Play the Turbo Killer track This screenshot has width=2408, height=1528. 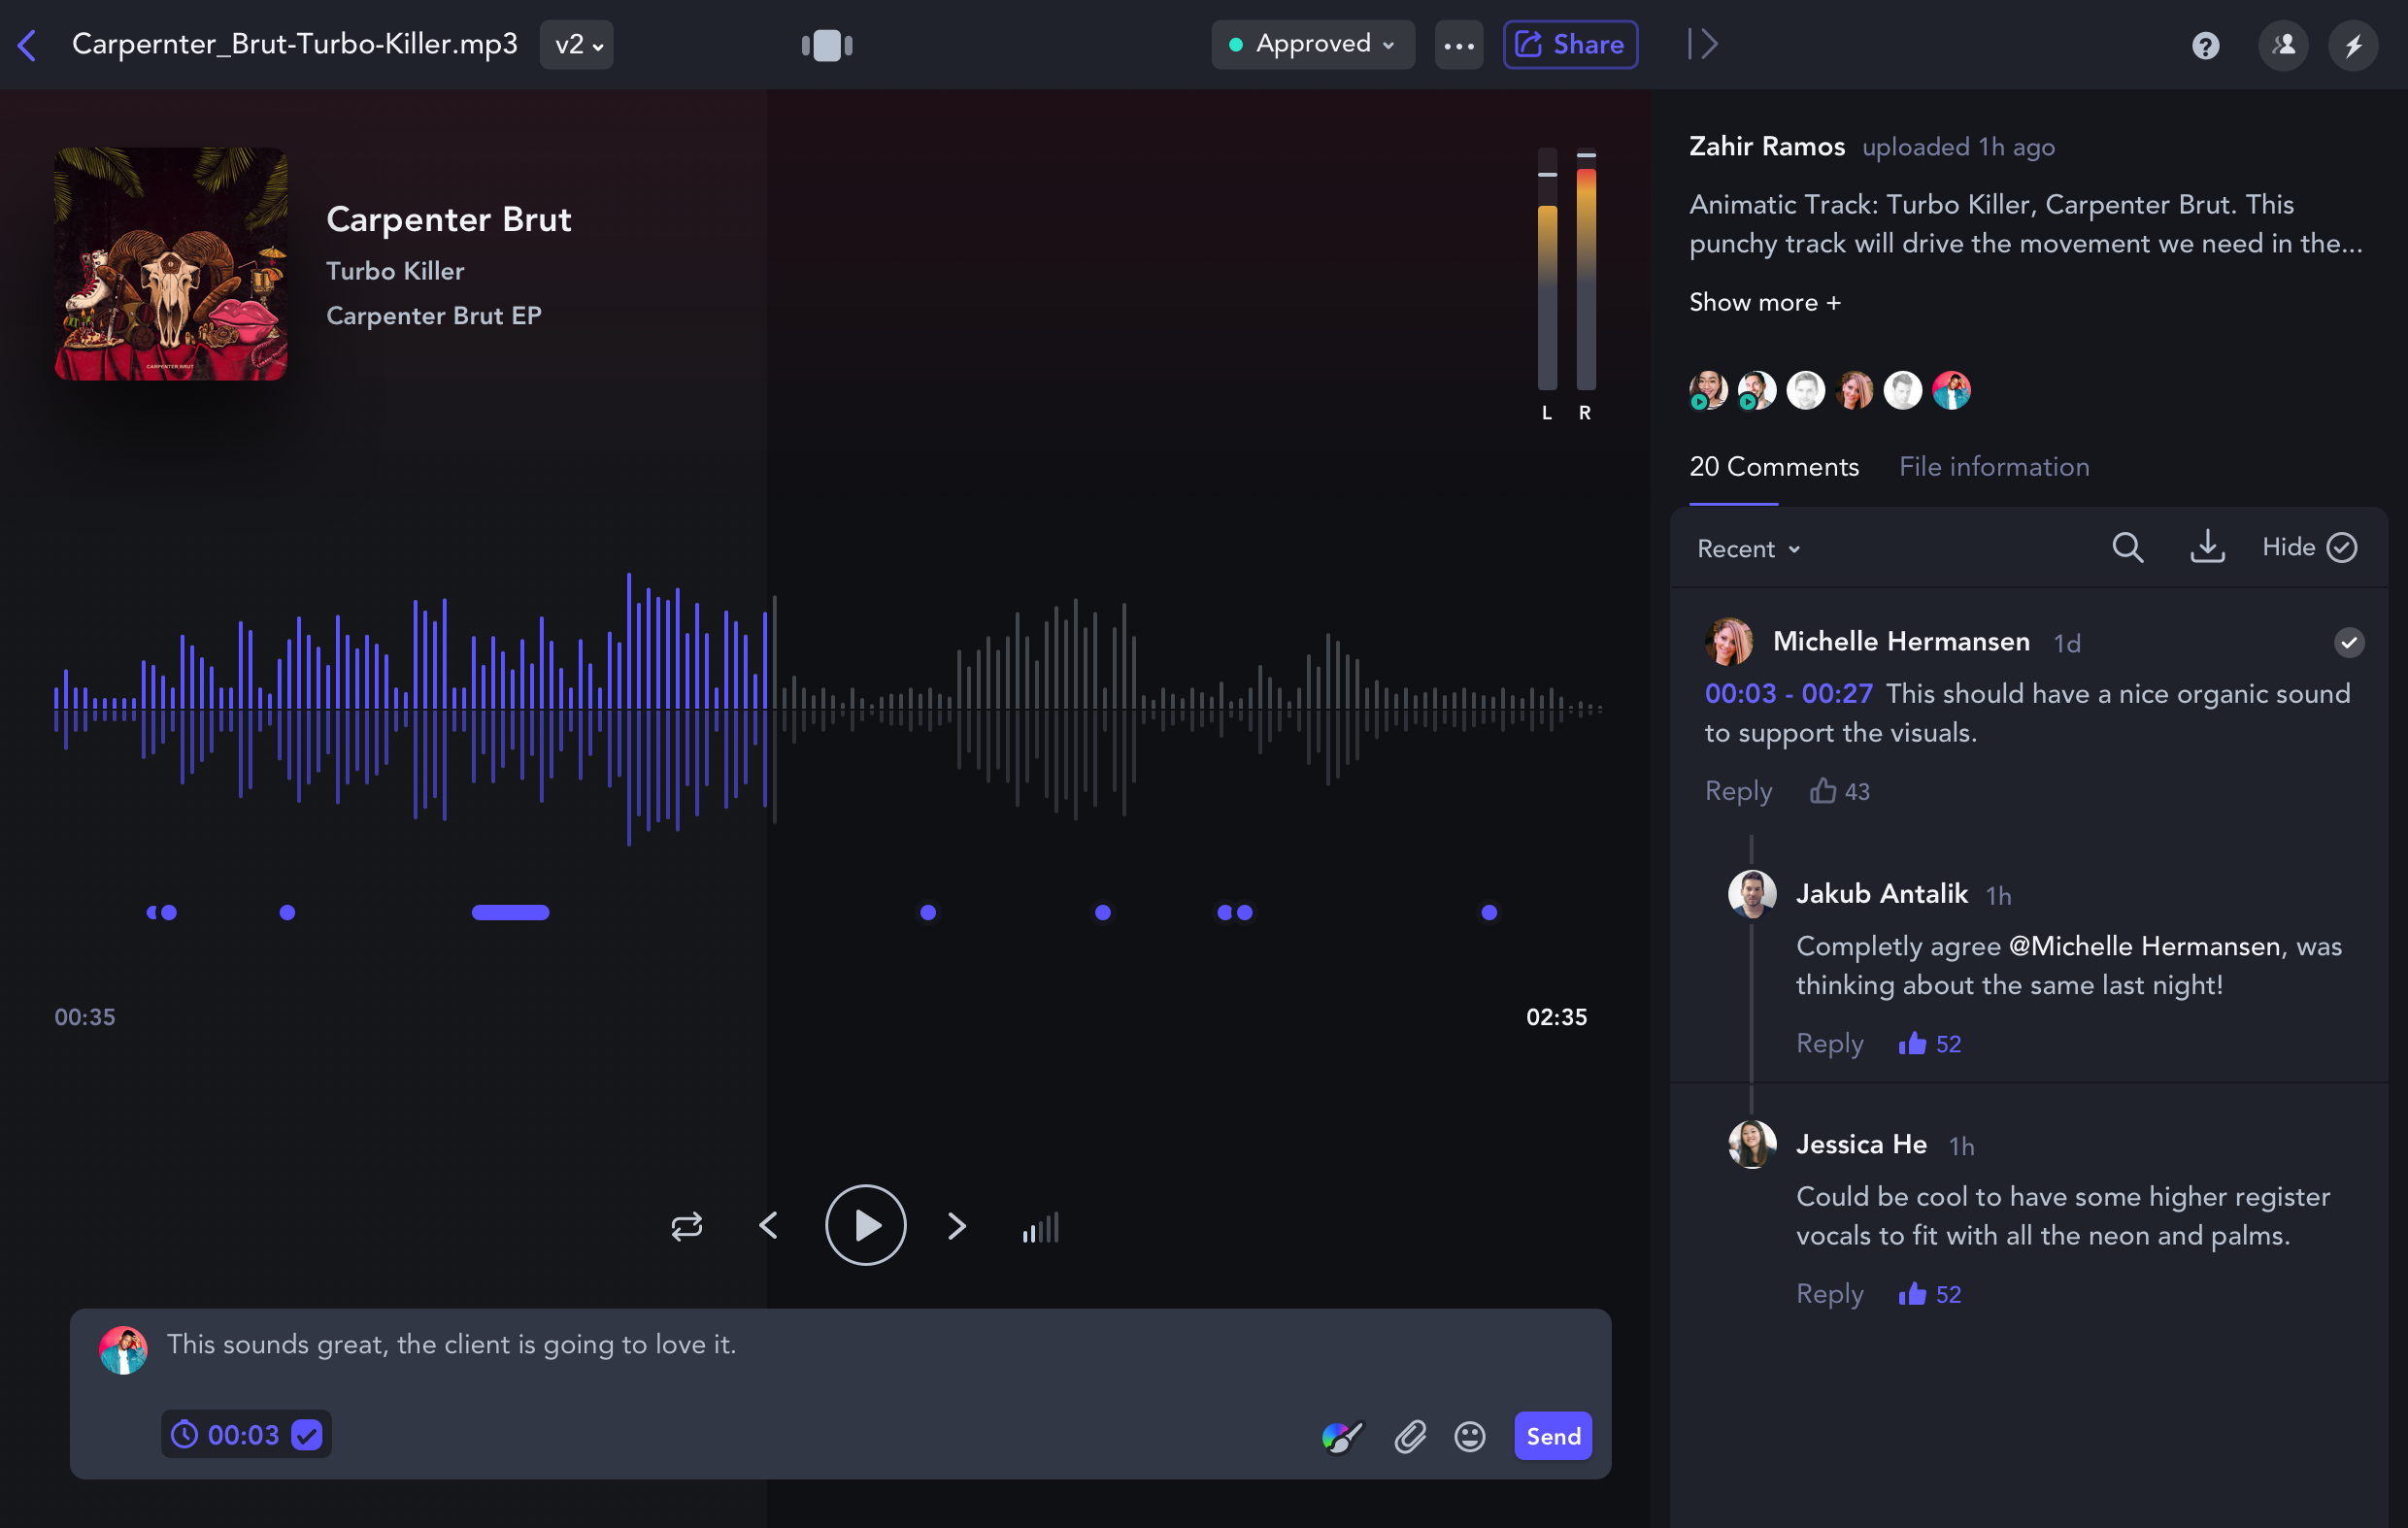866,1225
